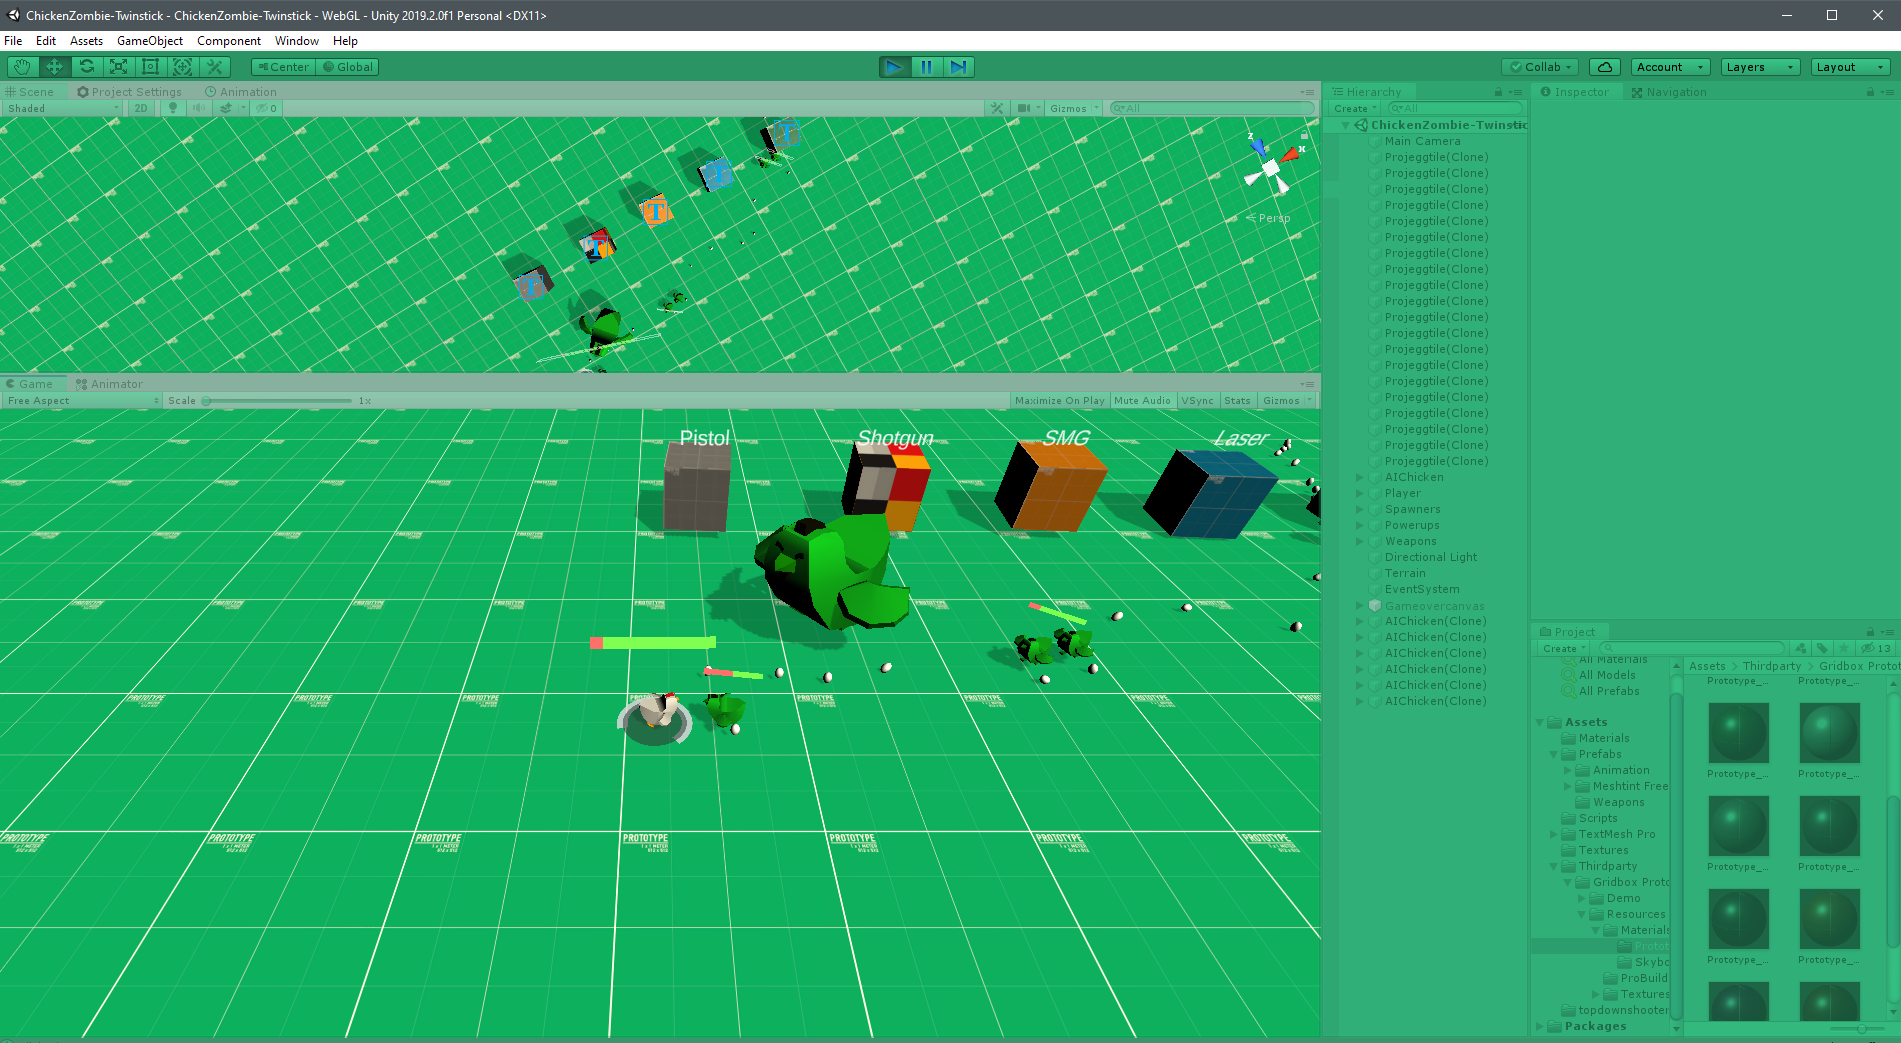Toggle the 2D scene view mode
This screenshot has height=1043, width=1901.
click(x=141, y=108)
